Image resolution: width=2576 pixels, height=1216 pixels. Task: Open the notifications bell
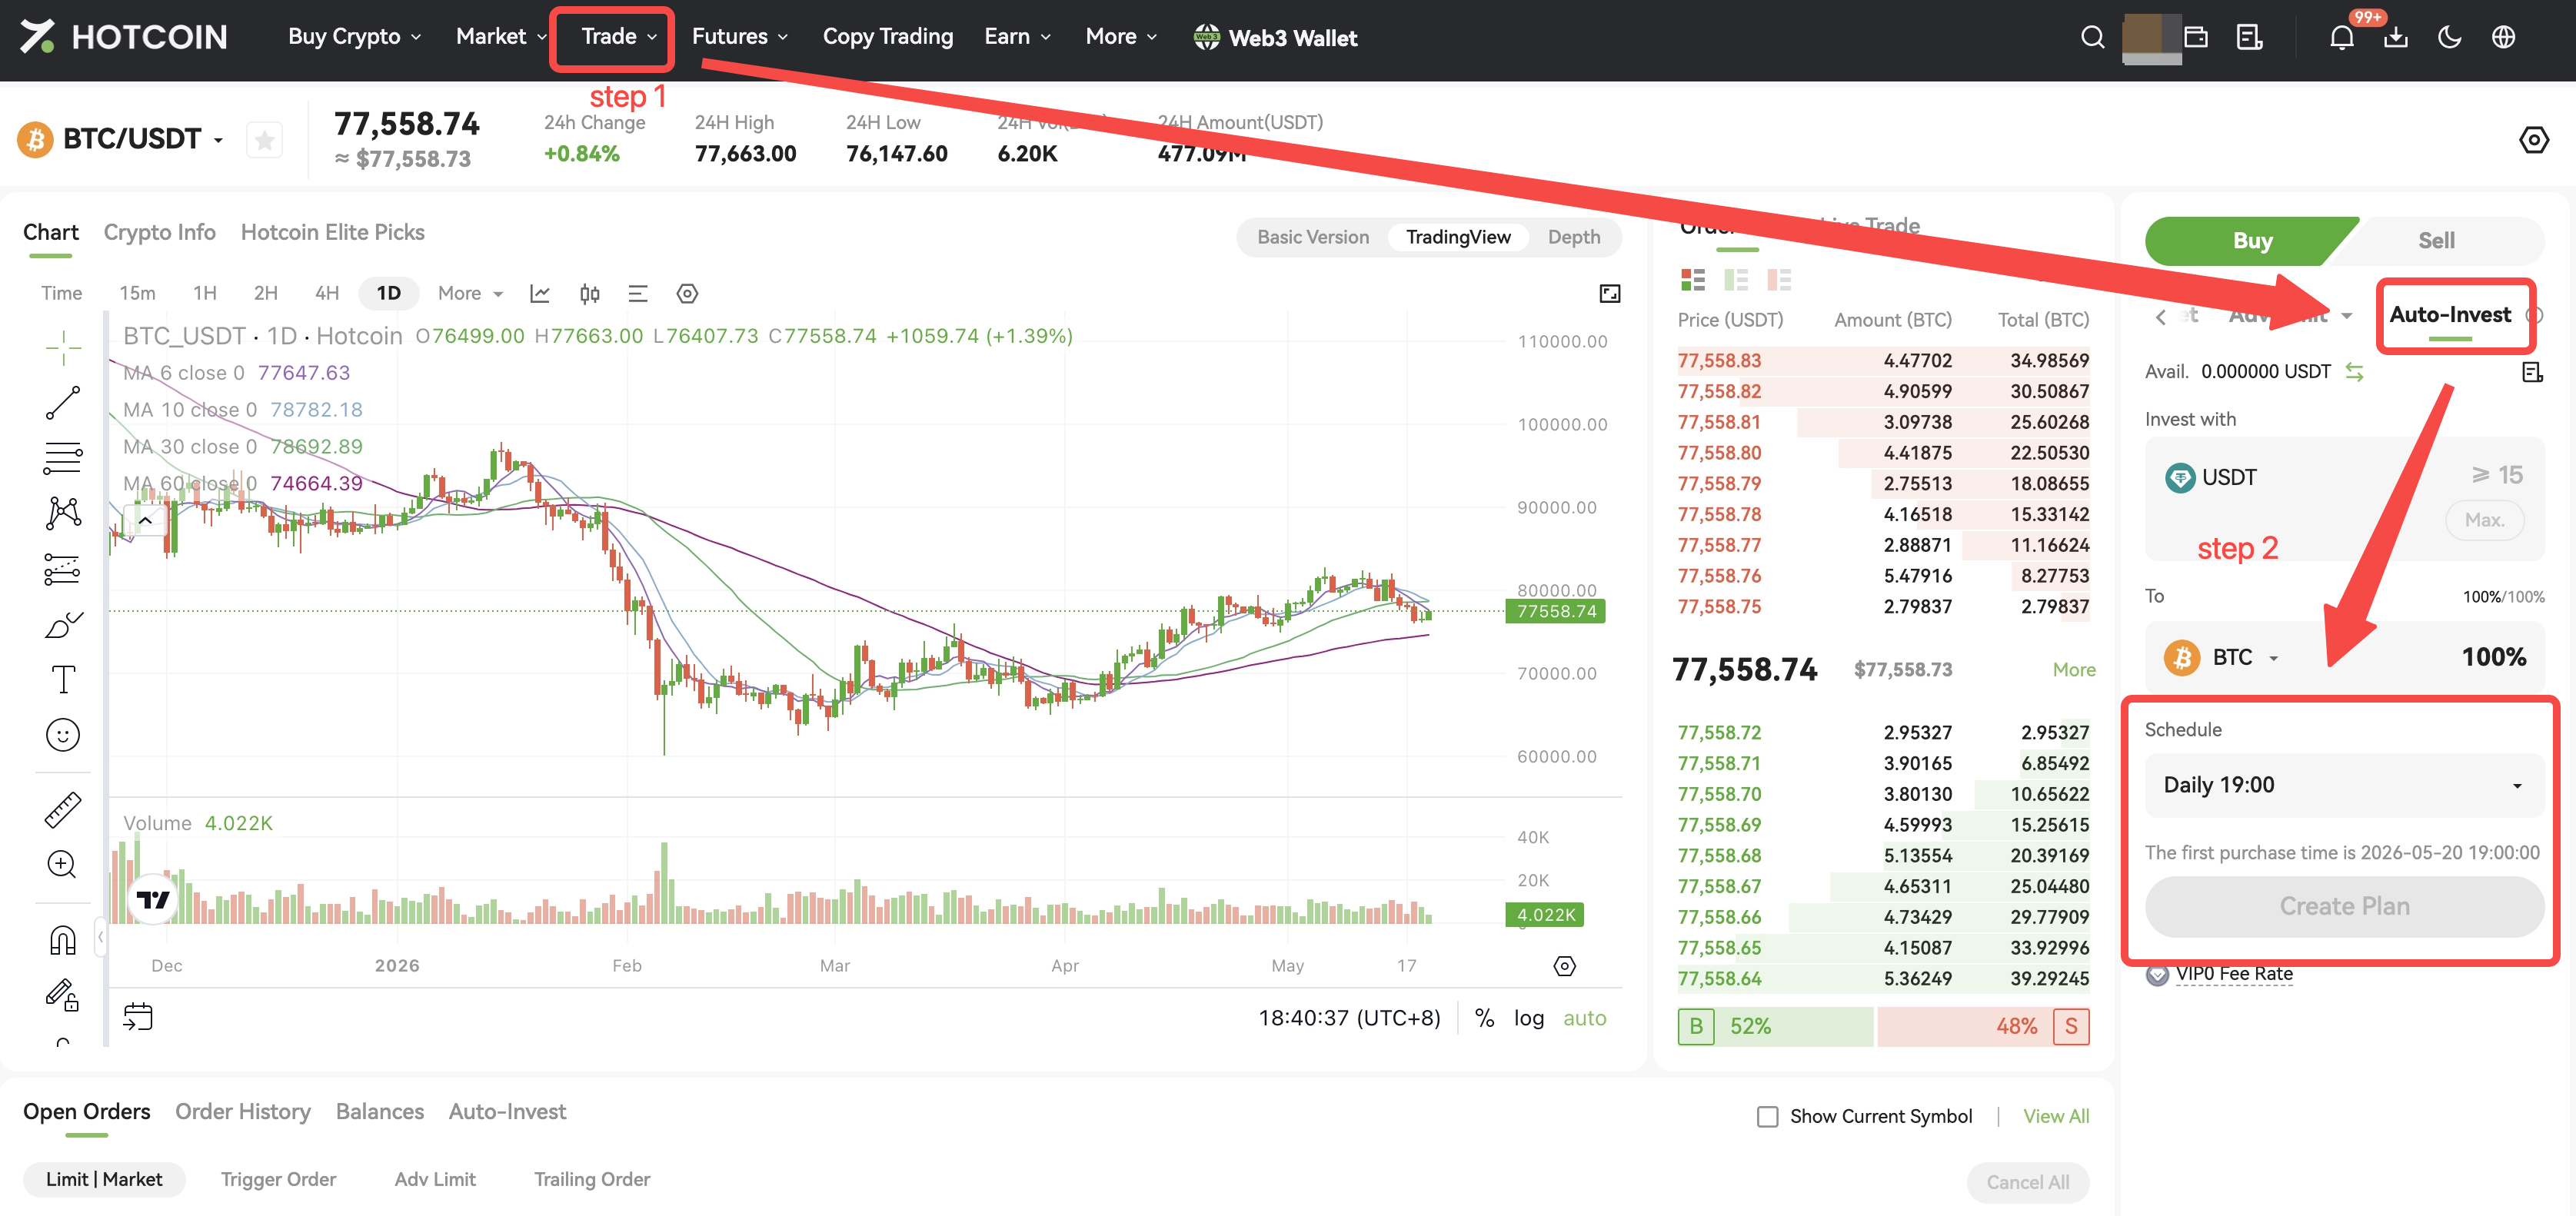pyautogui.click(x=2341, y=38)
